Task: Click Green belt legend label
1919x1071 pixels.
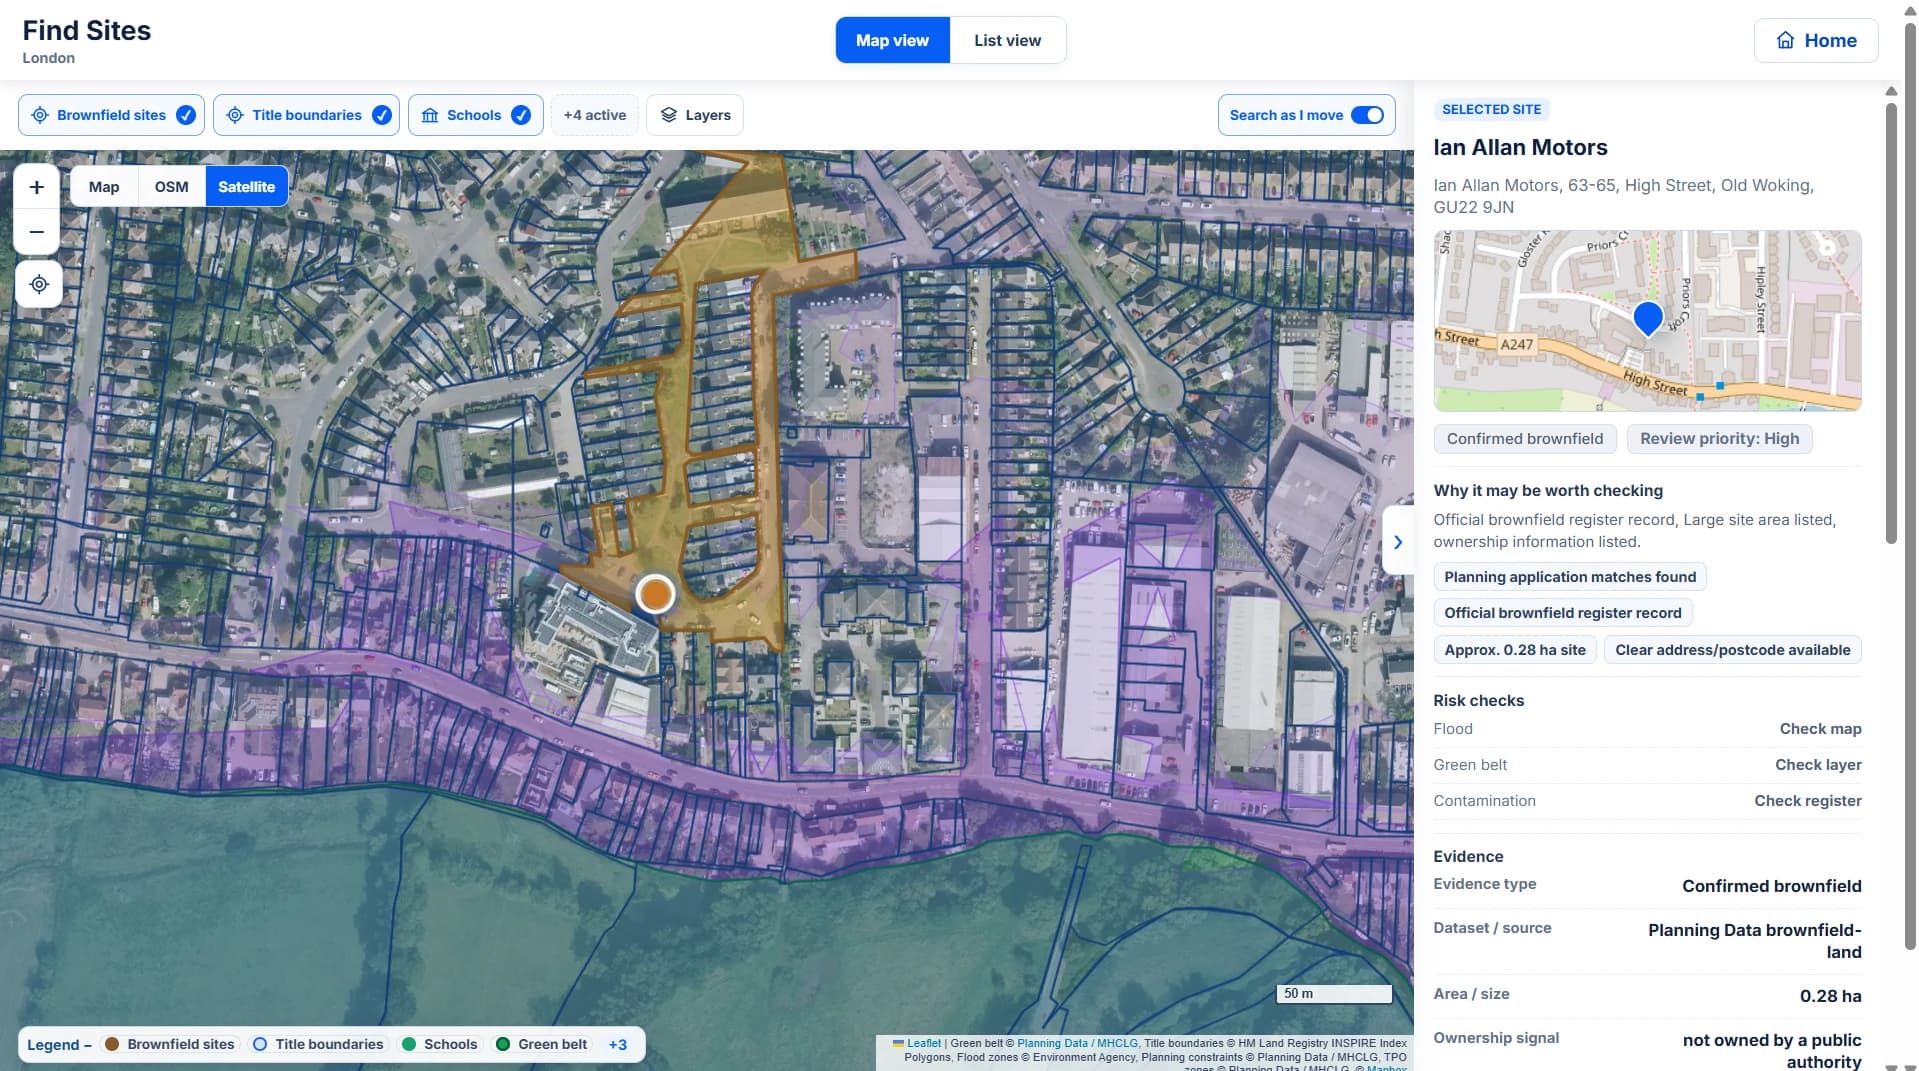Action: pos(552,1044)
